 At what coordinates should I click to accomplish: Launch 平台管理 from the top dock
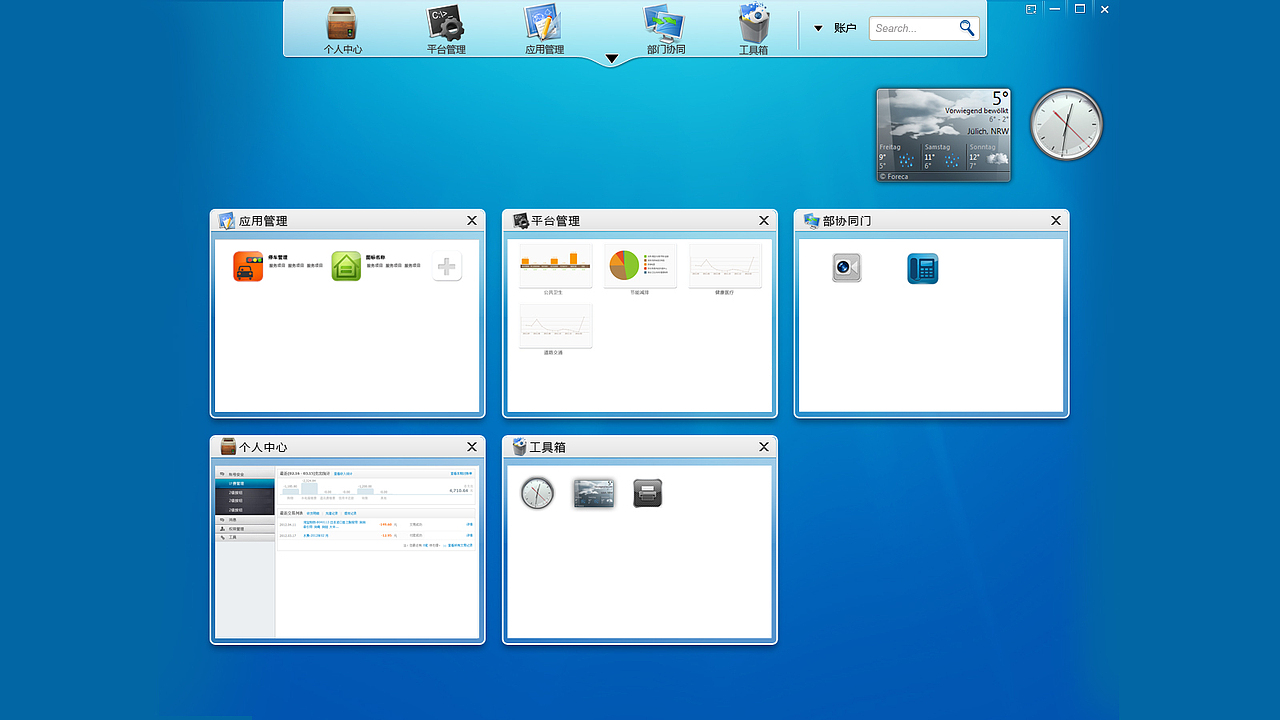click(446, 28)
